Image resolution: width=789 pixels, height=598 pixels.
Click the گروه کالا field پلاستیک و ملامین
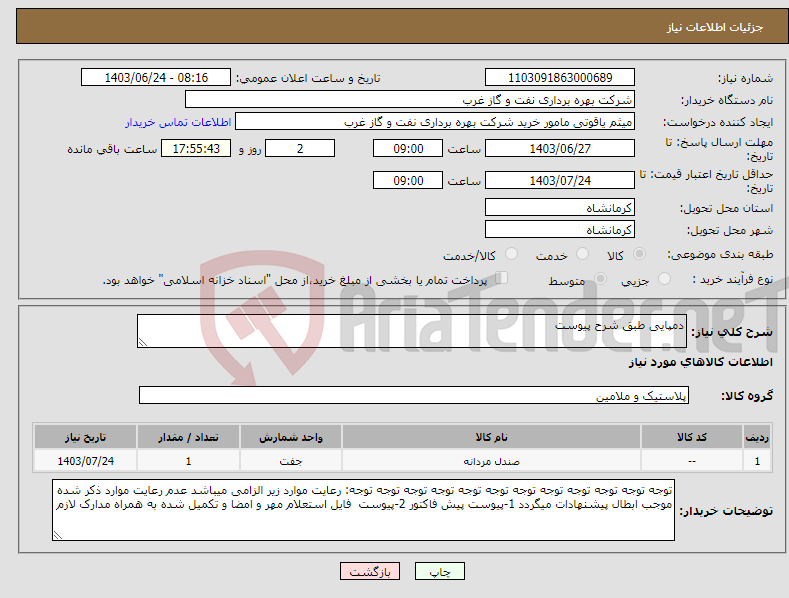(x=414, y=396)
